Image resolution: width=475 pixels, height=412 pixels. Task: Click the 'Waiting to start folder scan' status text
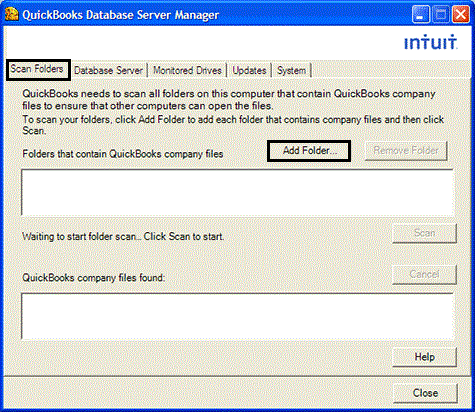(123, 237)
